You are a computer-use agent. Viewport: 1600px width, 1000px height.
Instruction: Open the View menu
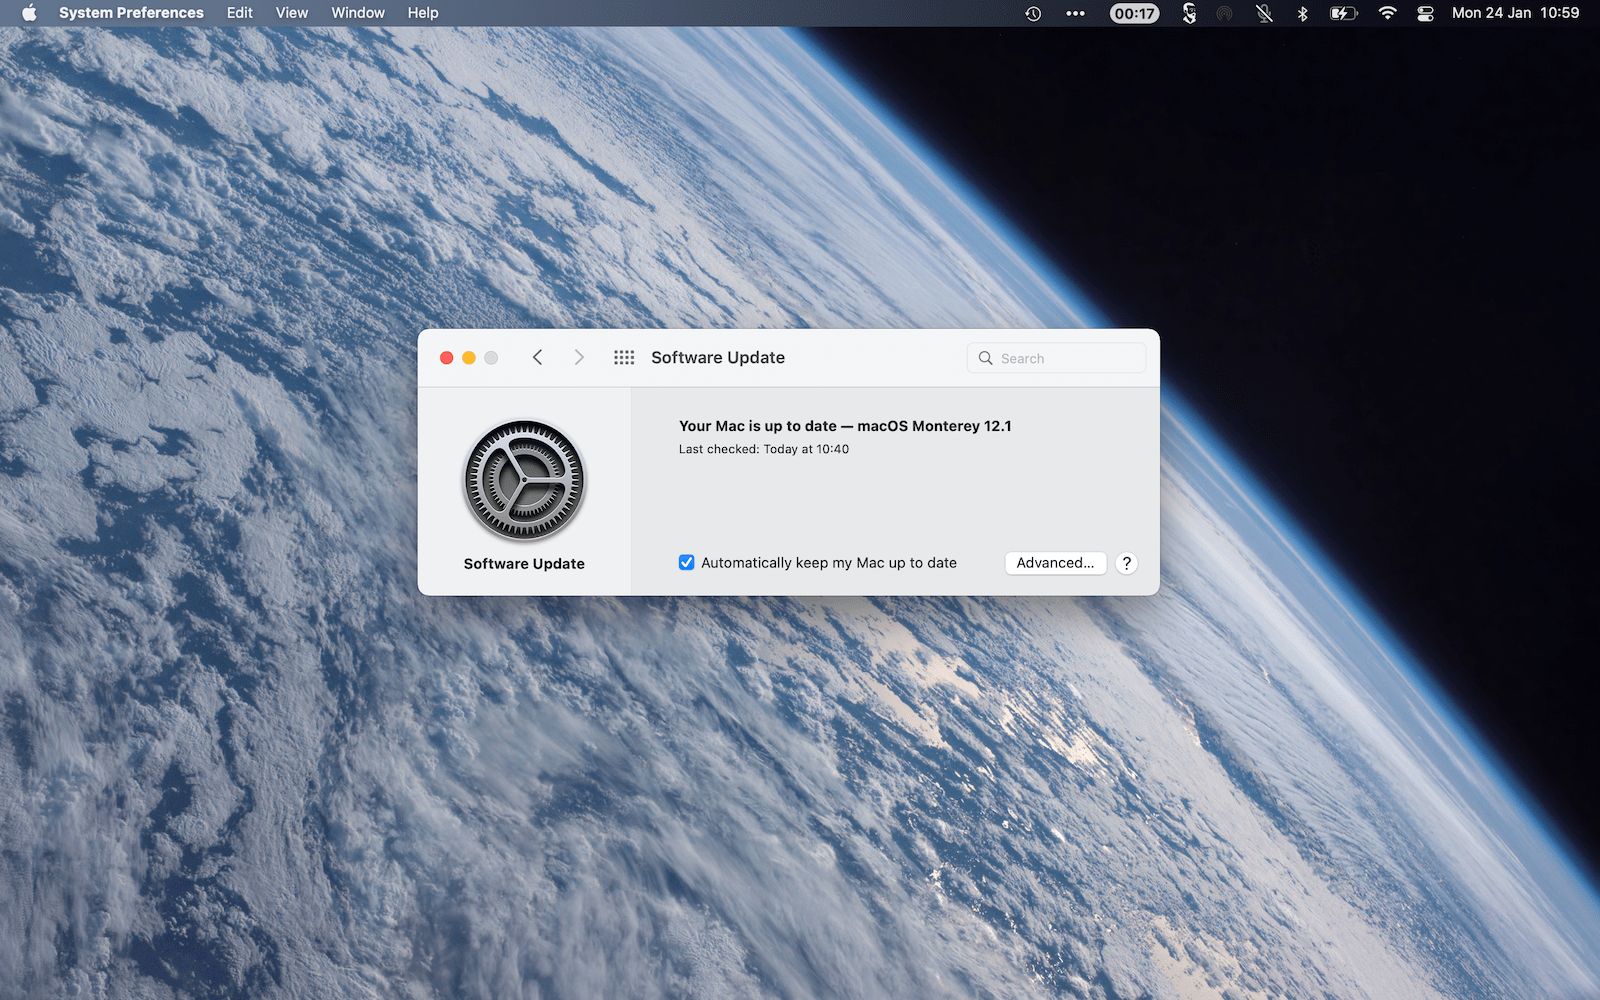pos(292,13)
